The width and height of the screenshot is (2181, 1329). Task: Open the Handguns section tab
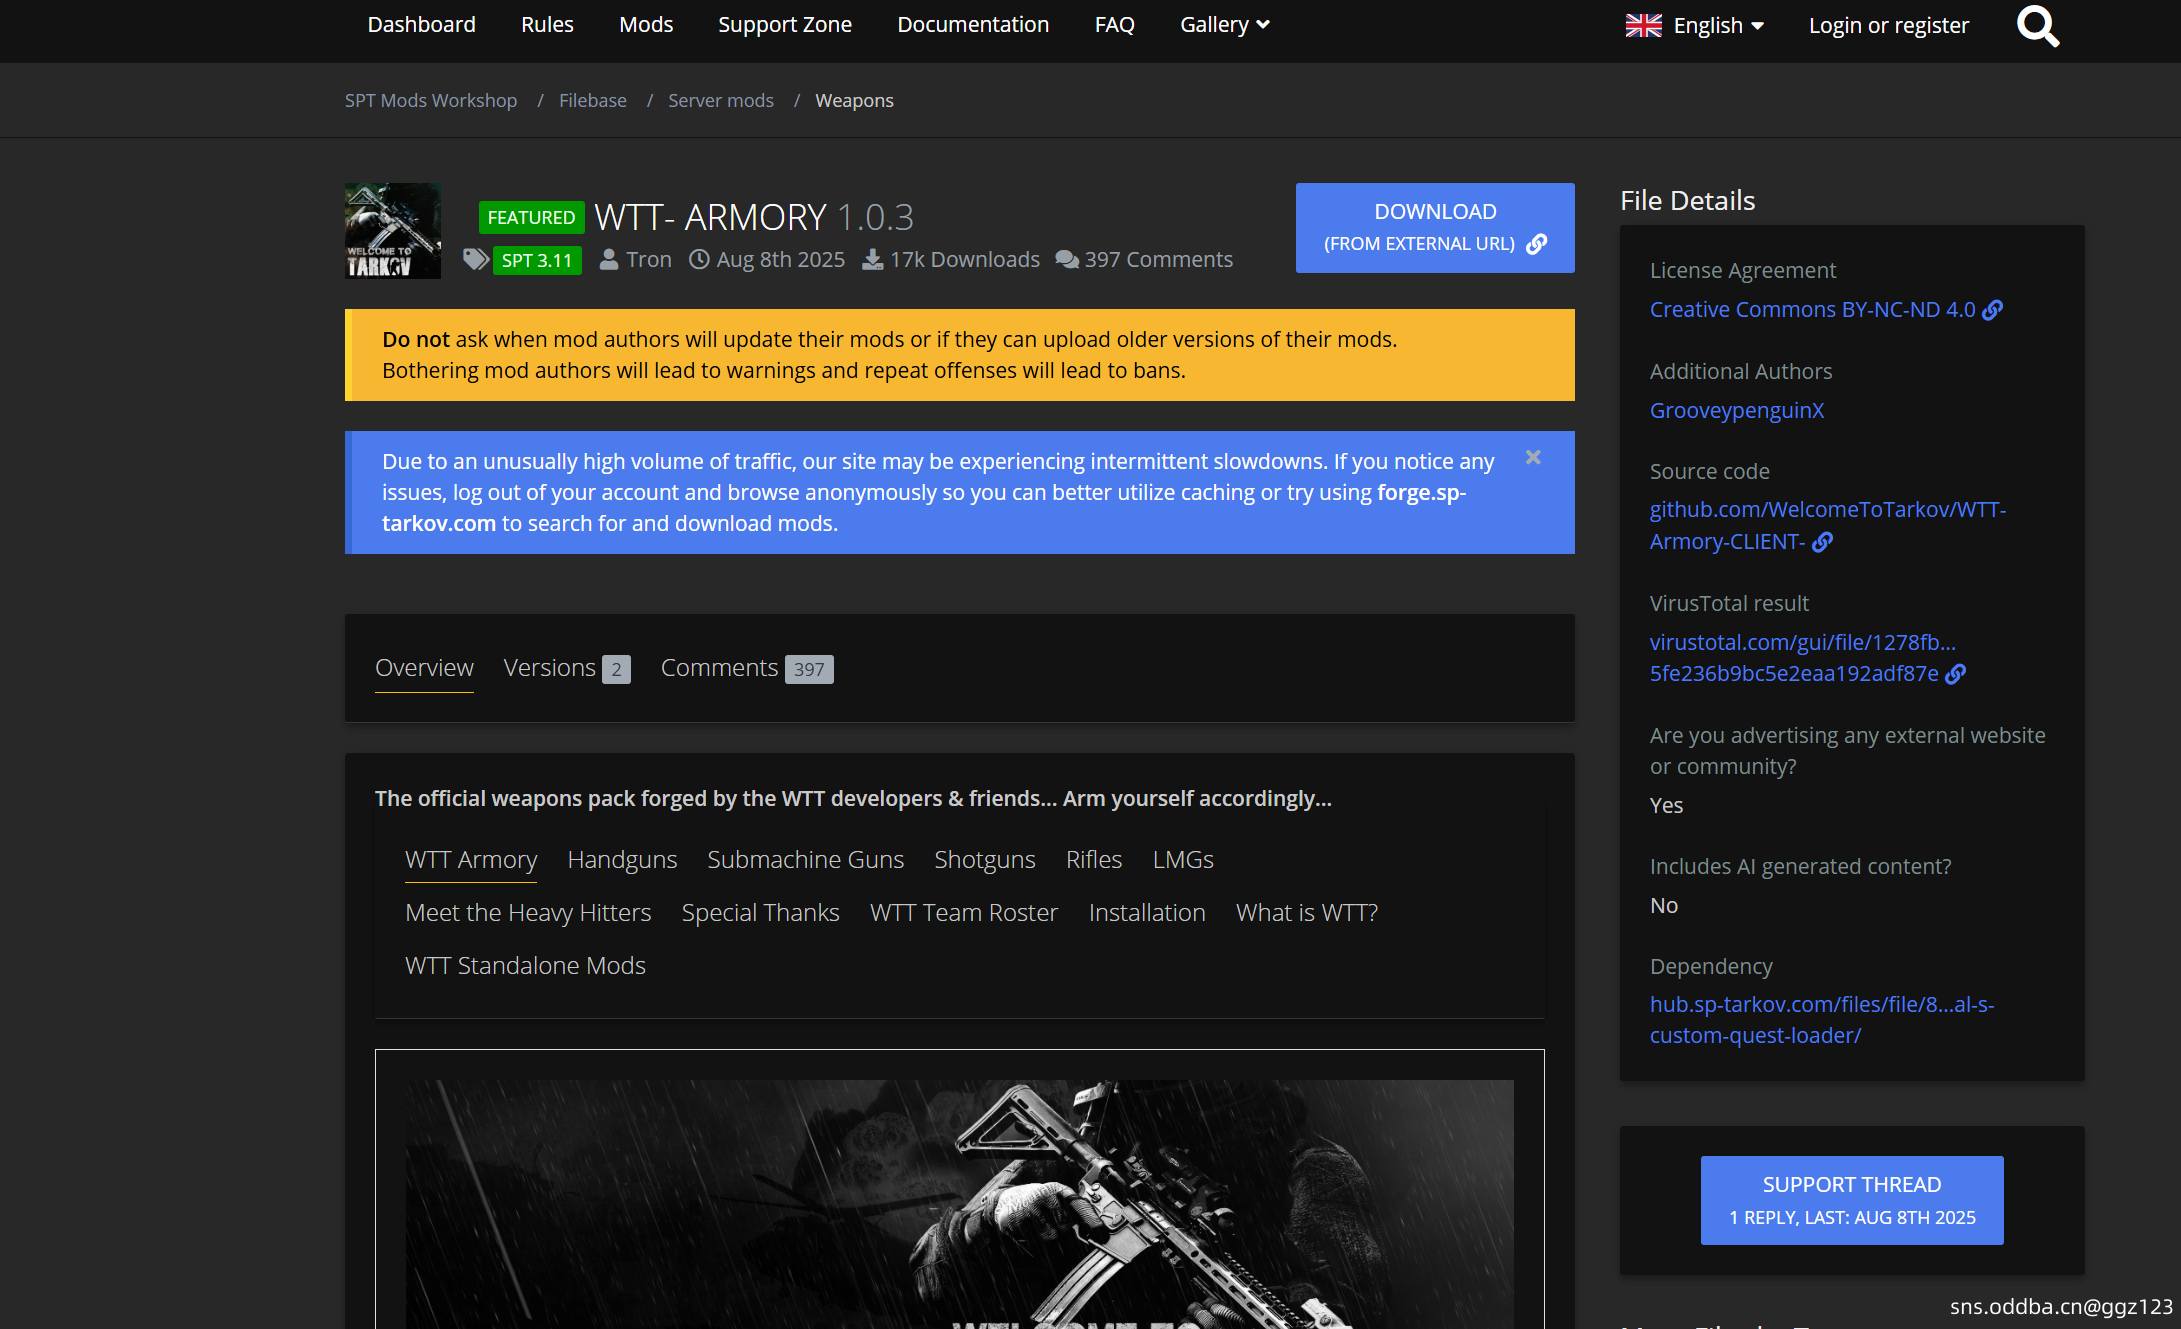click(622, 860)
